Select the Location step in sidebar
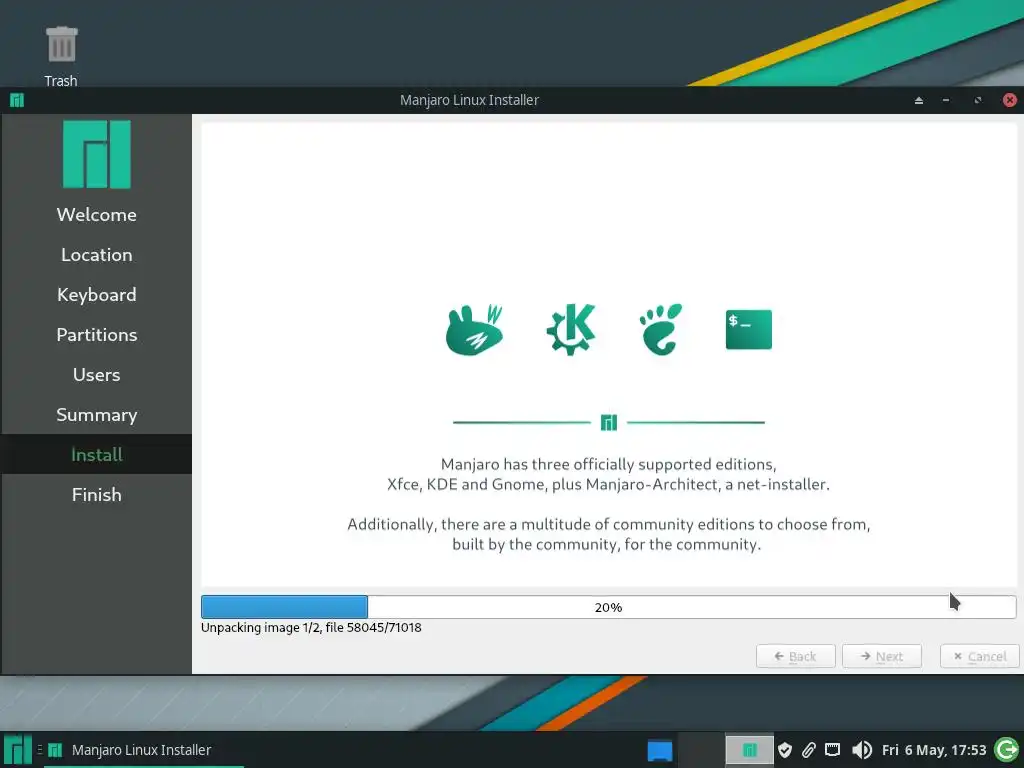The width and height of the screenshot is (1024, 768). point(97,255)
